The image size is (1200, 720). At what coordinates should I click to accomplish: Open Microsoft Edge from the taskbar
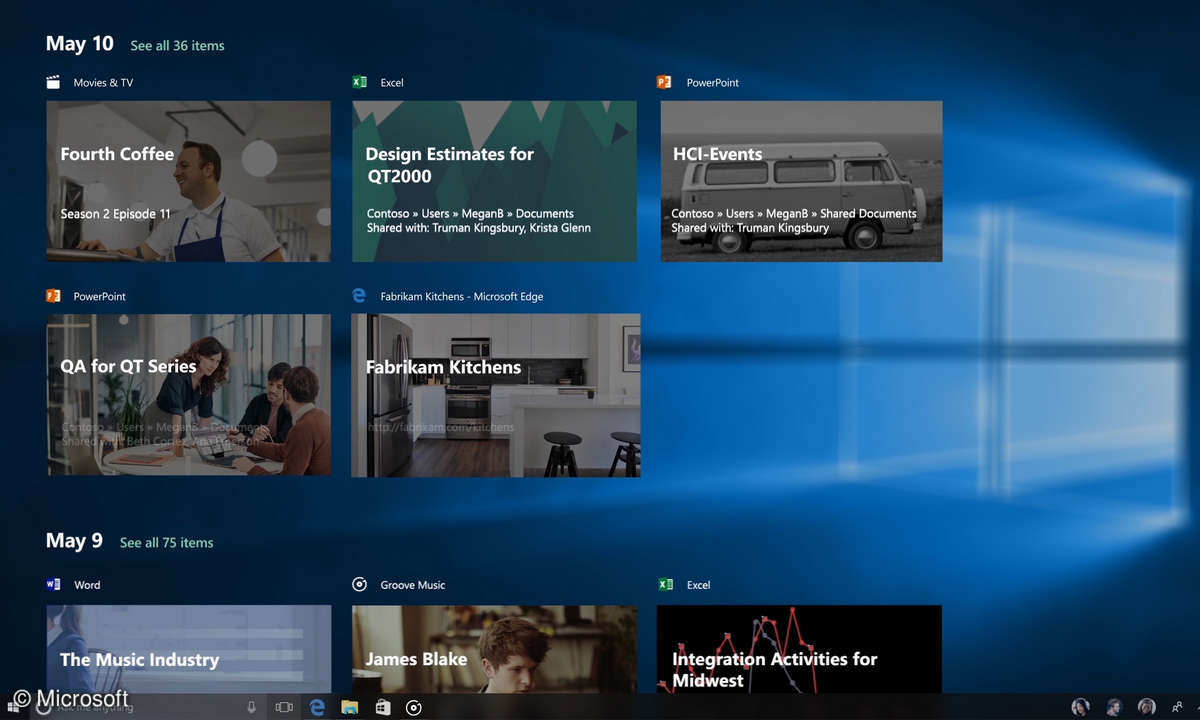point(317,707)
